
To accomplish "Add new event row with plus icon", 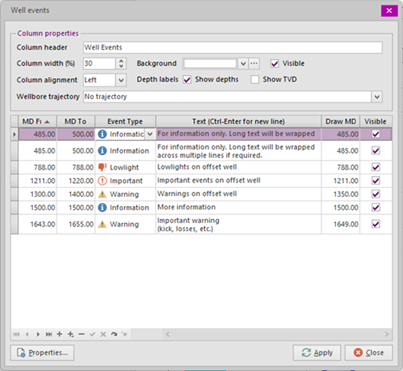I will click(59, 334).
